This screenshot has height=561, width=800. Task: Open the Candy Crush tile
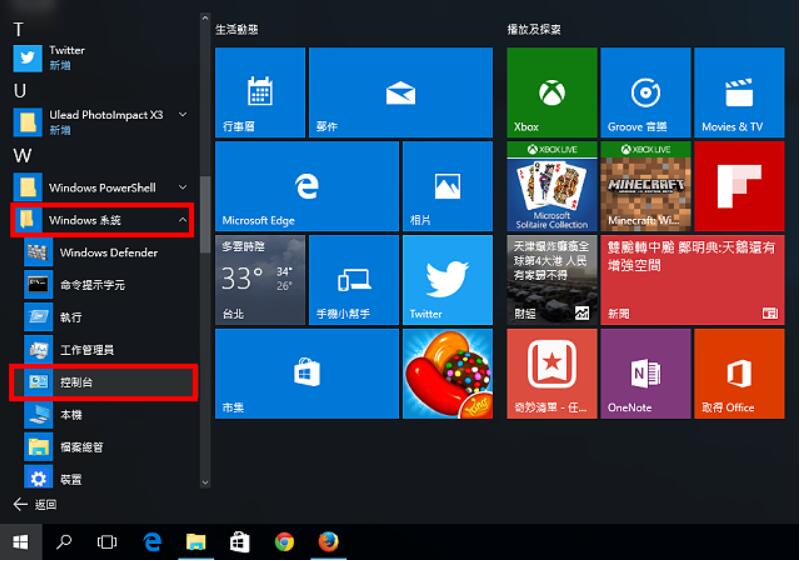pos(447,374)
